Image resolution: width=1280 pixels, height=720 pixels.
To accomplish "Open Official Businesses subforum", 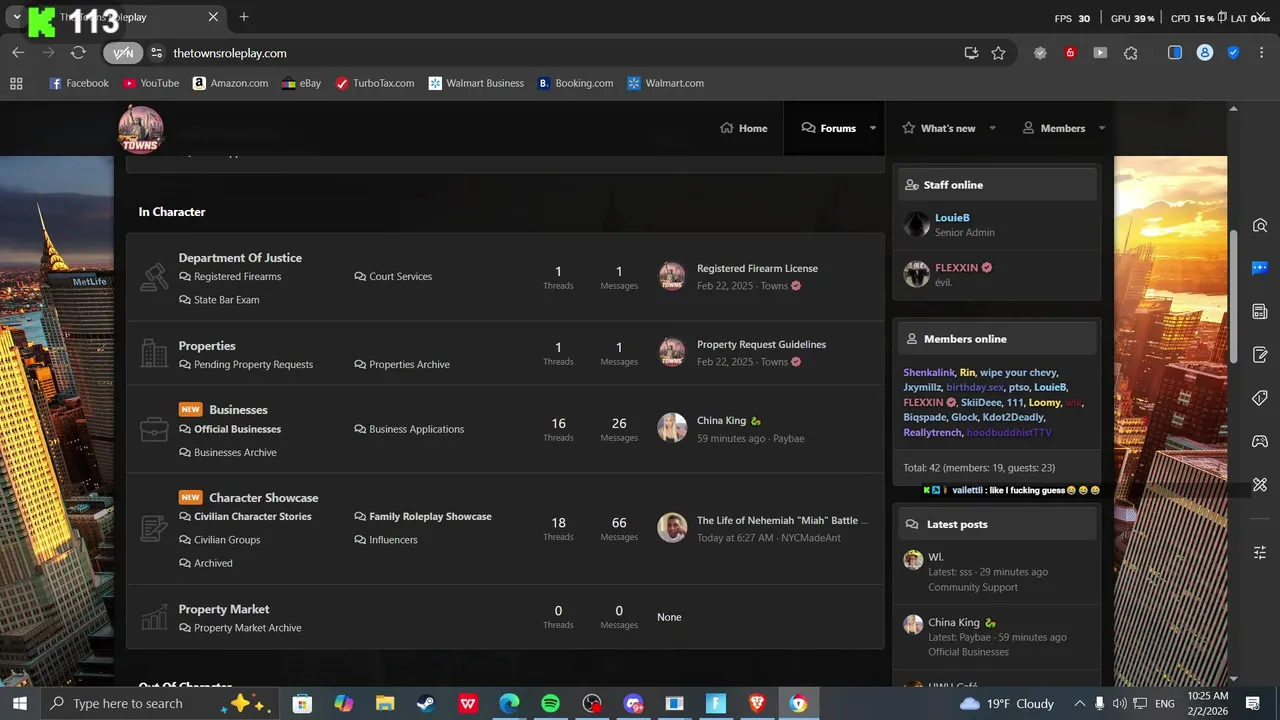I will (x=237, y=429).
